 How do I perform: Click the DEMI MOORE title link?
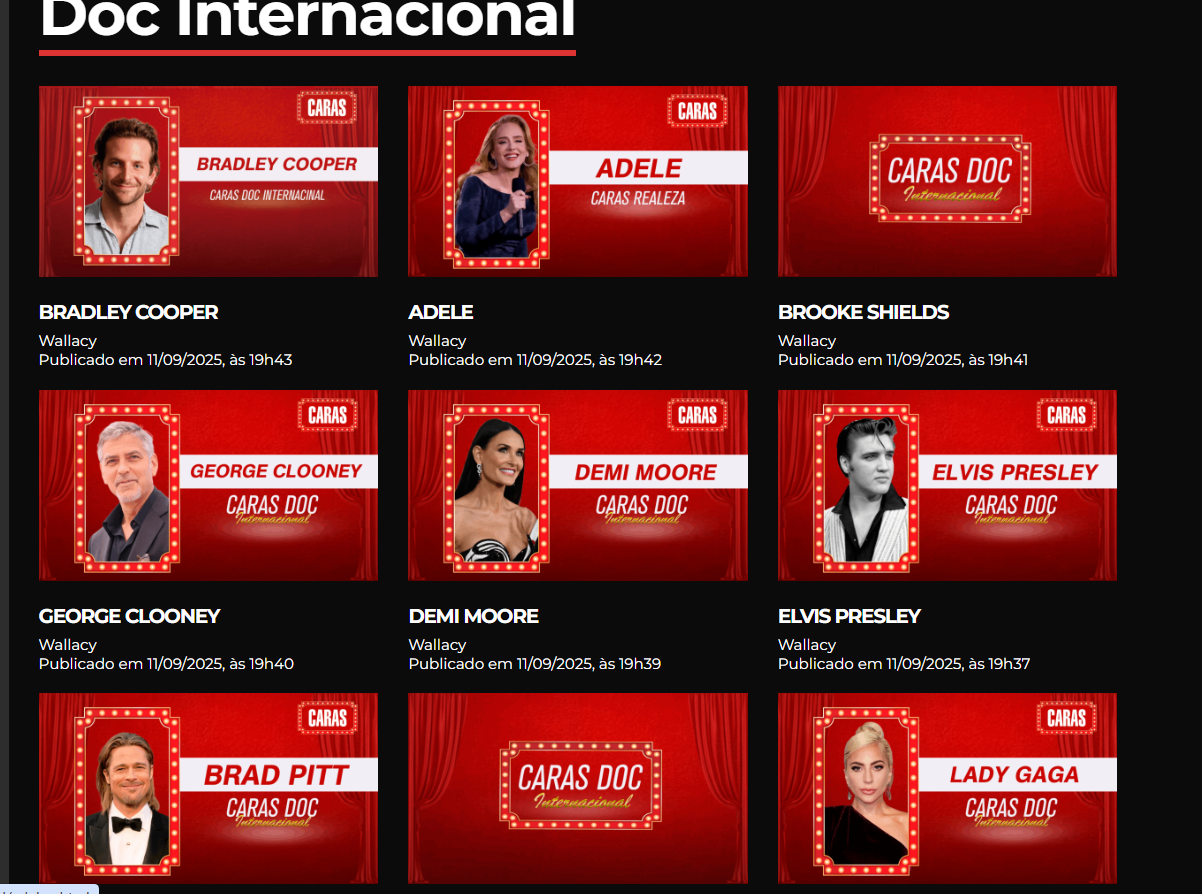[474, 616]
